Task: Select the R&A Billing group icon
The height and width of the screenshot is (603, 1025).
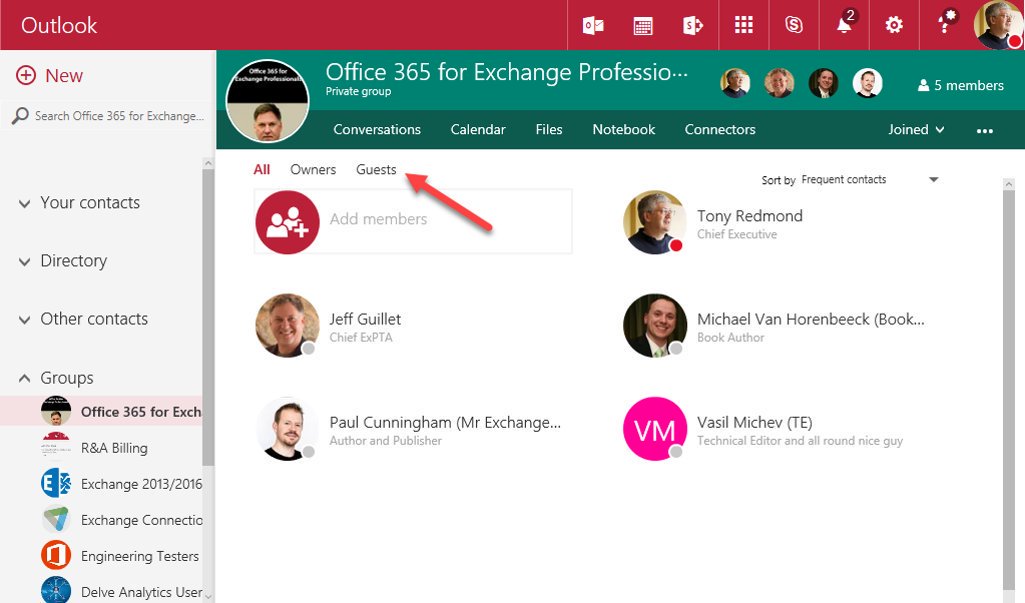Action: 56,448
